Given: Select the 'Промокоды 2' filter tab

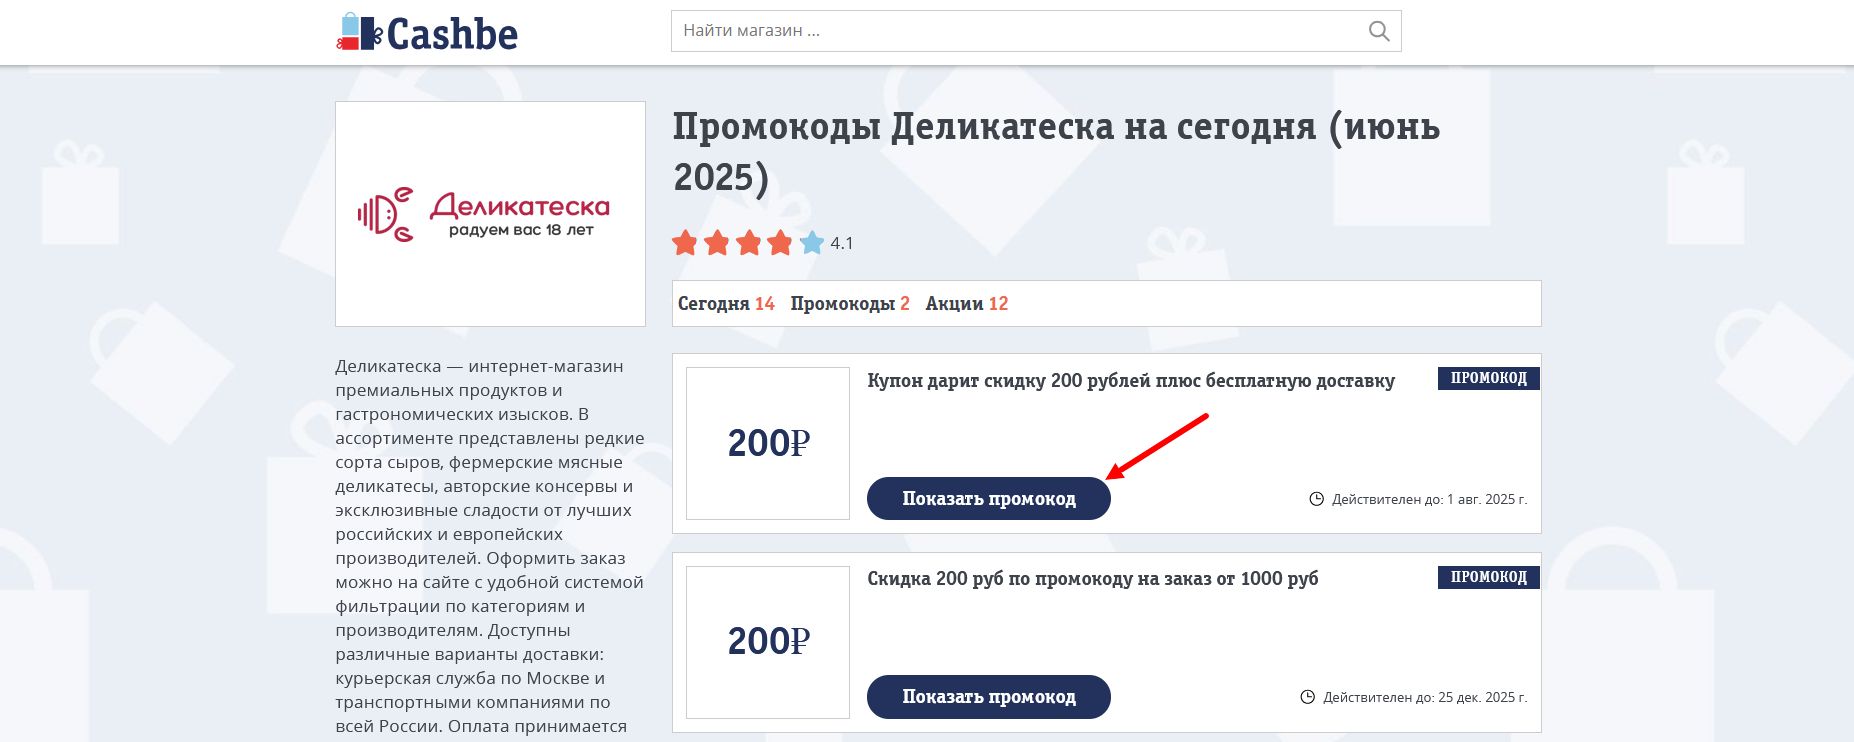Looking at the screenshot, I should click(850, 304).
